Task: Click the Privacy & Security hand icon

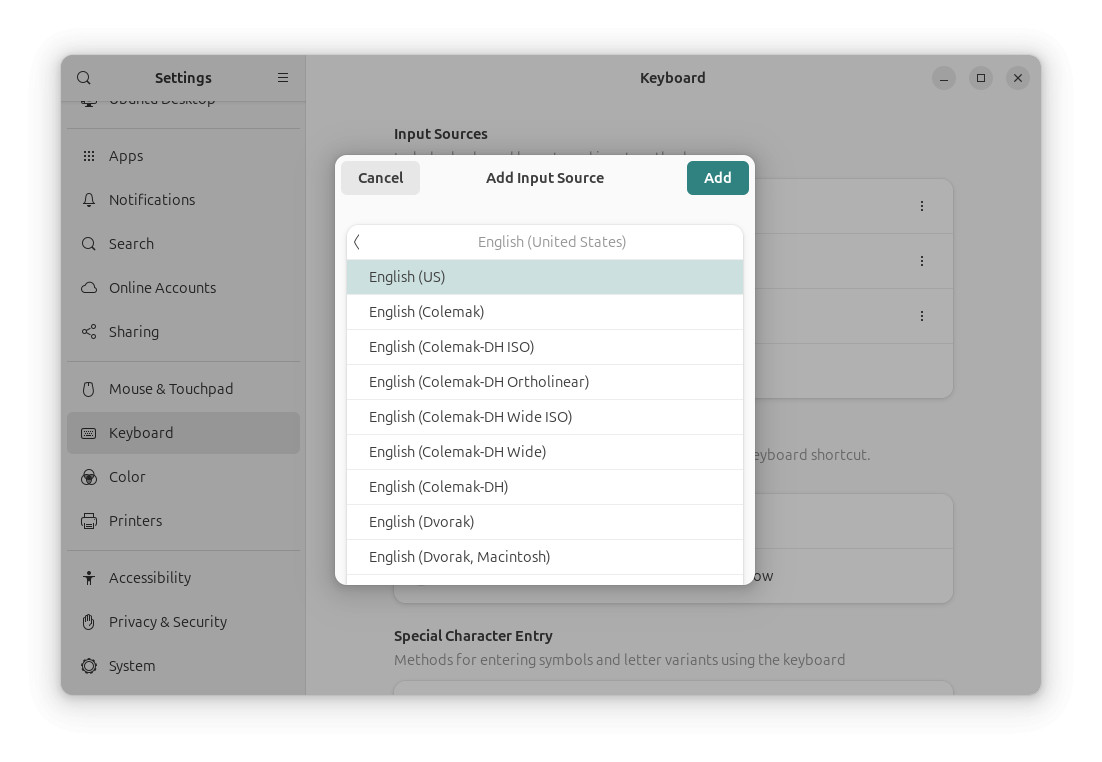Action: pyautogui.click(x=89, y=622)
